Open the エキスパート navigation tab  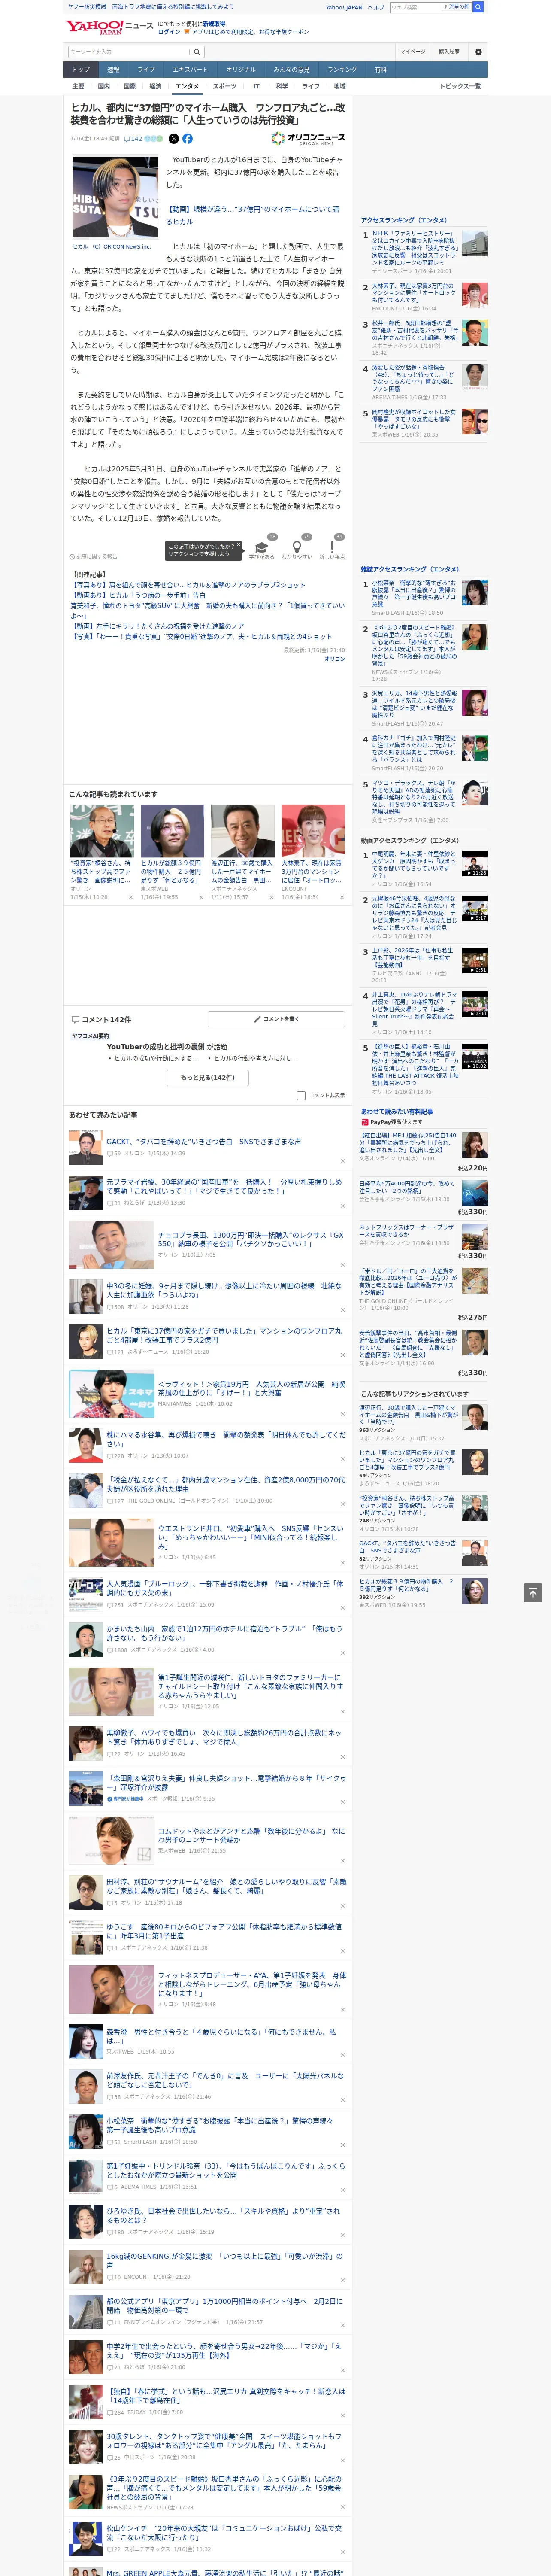point(190,70)
